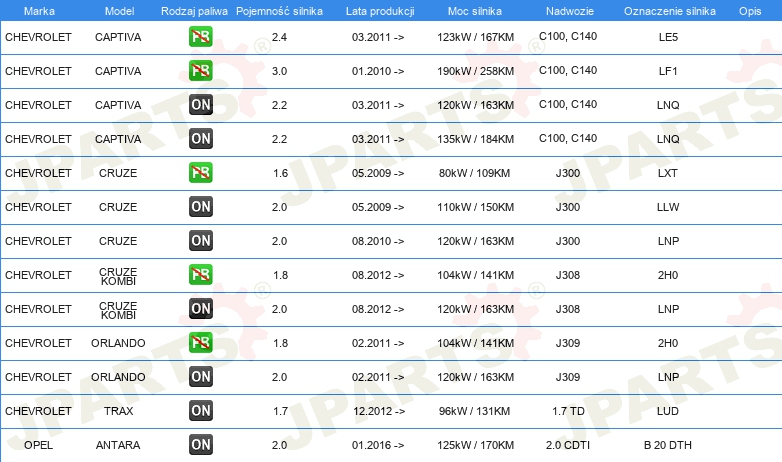The height and width of the screenshot is (462, 782).
Task: Click the 190kW / 258KM power value
Action: [475, 71]
